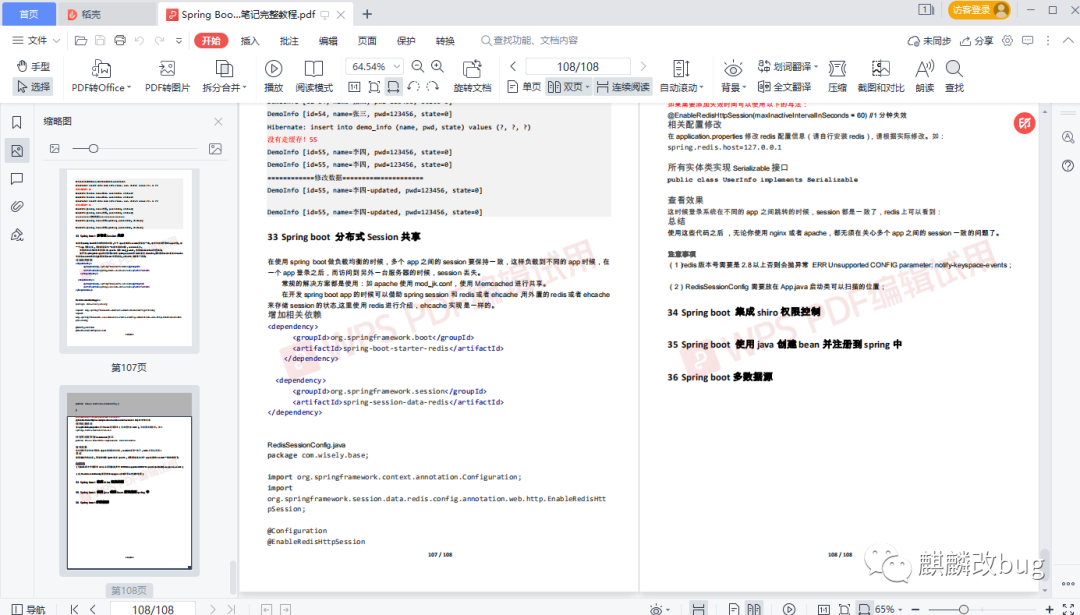Open 背景 background dropdown

click(733, 76)
